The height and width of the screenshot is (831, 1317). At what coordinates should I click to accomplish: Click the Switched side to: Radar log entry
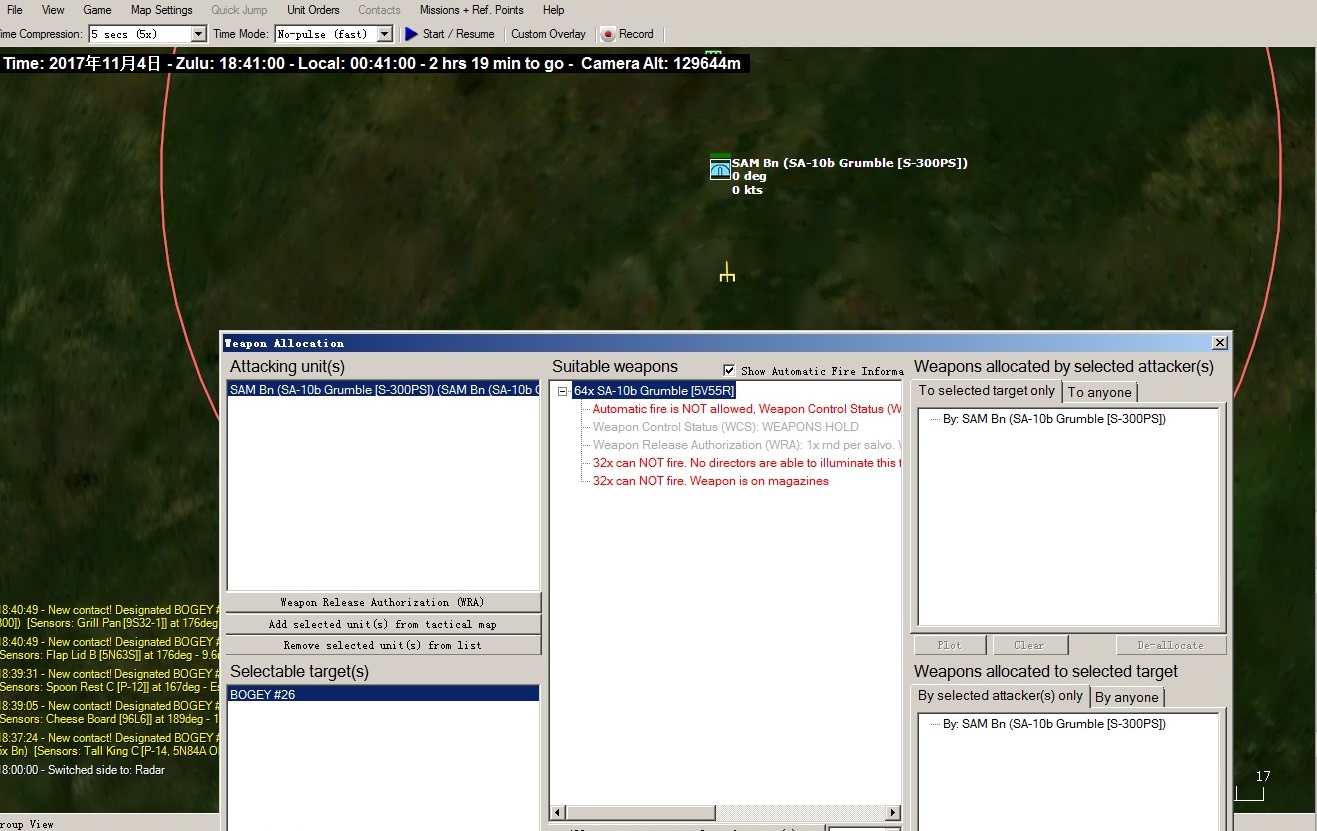[x=83, y=770]
